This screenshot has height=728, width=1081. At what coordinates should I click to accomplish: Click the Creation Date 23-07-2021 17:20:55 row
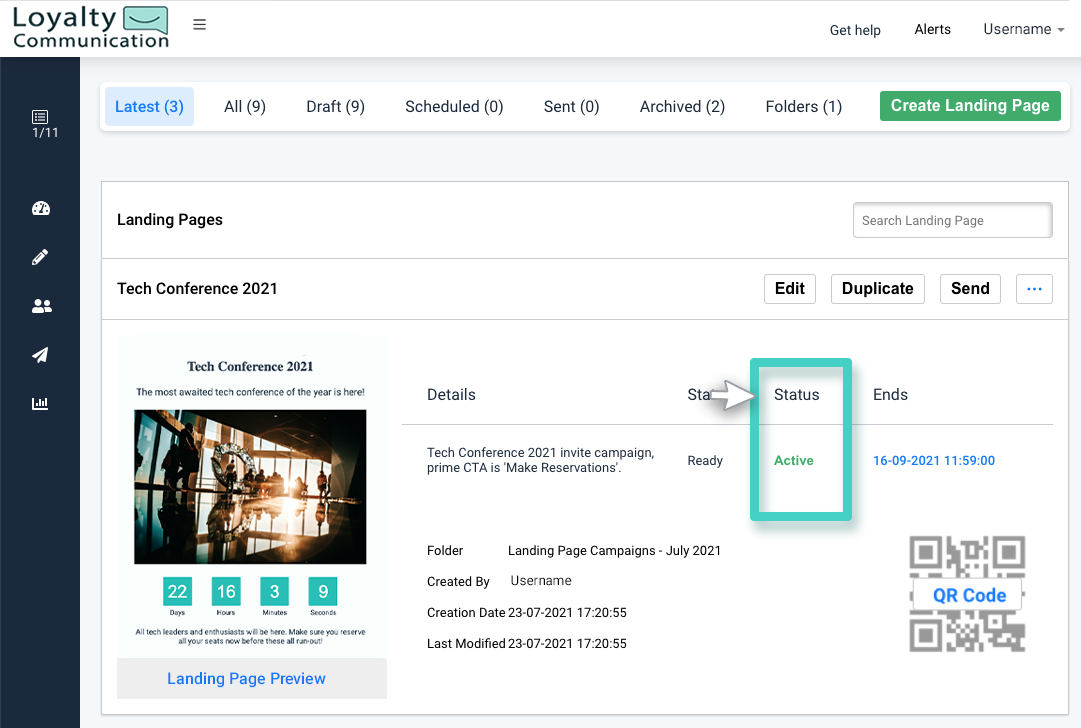(527, 612)
